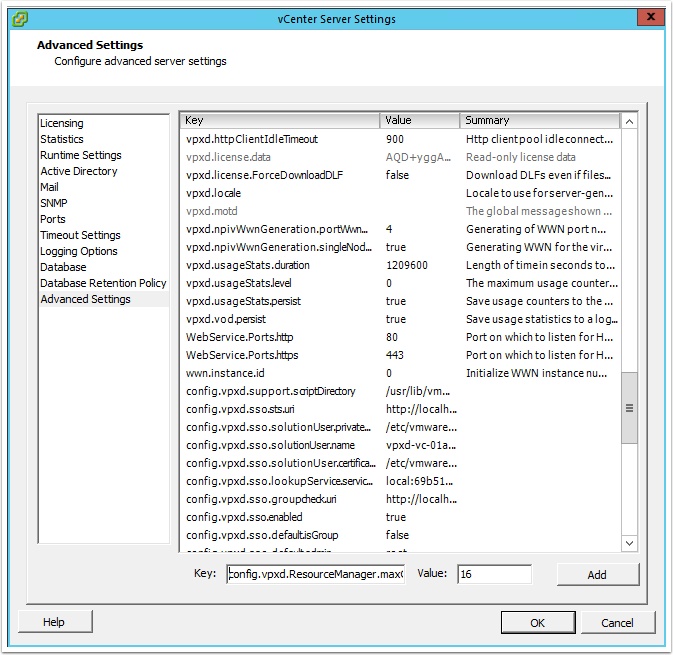
Task: Select Runtime Settings in the sidebar
Action: (81, 155)
